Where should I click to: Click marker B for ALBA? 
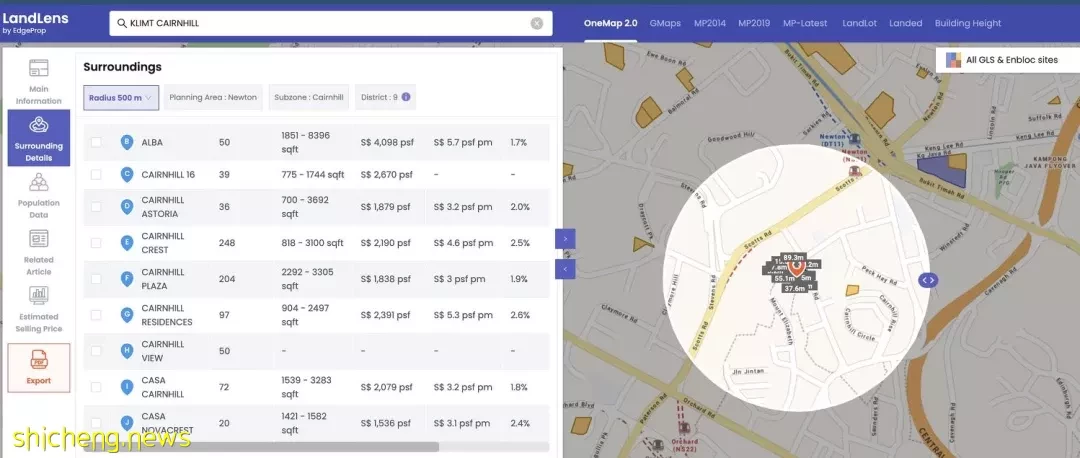coord(127,143)
